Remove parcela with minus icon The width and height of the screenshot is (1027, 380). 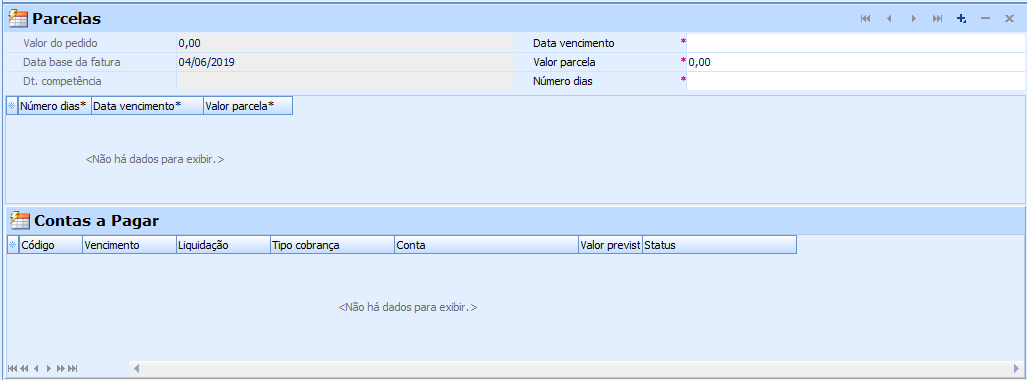985,19
